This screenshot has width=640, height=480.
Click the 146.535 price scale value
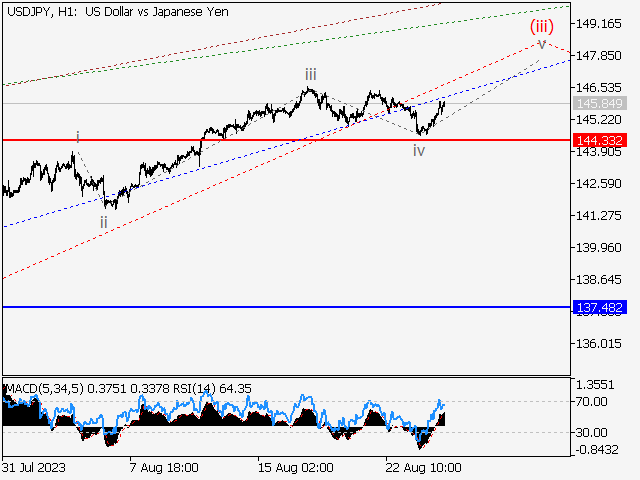click(x=598, y=87)
